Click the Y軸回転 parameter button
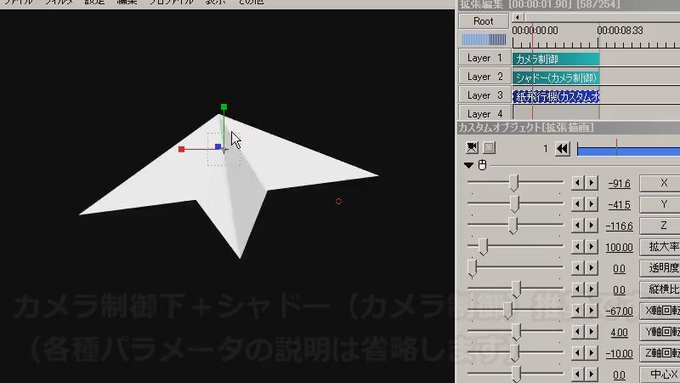 [660, 331]
